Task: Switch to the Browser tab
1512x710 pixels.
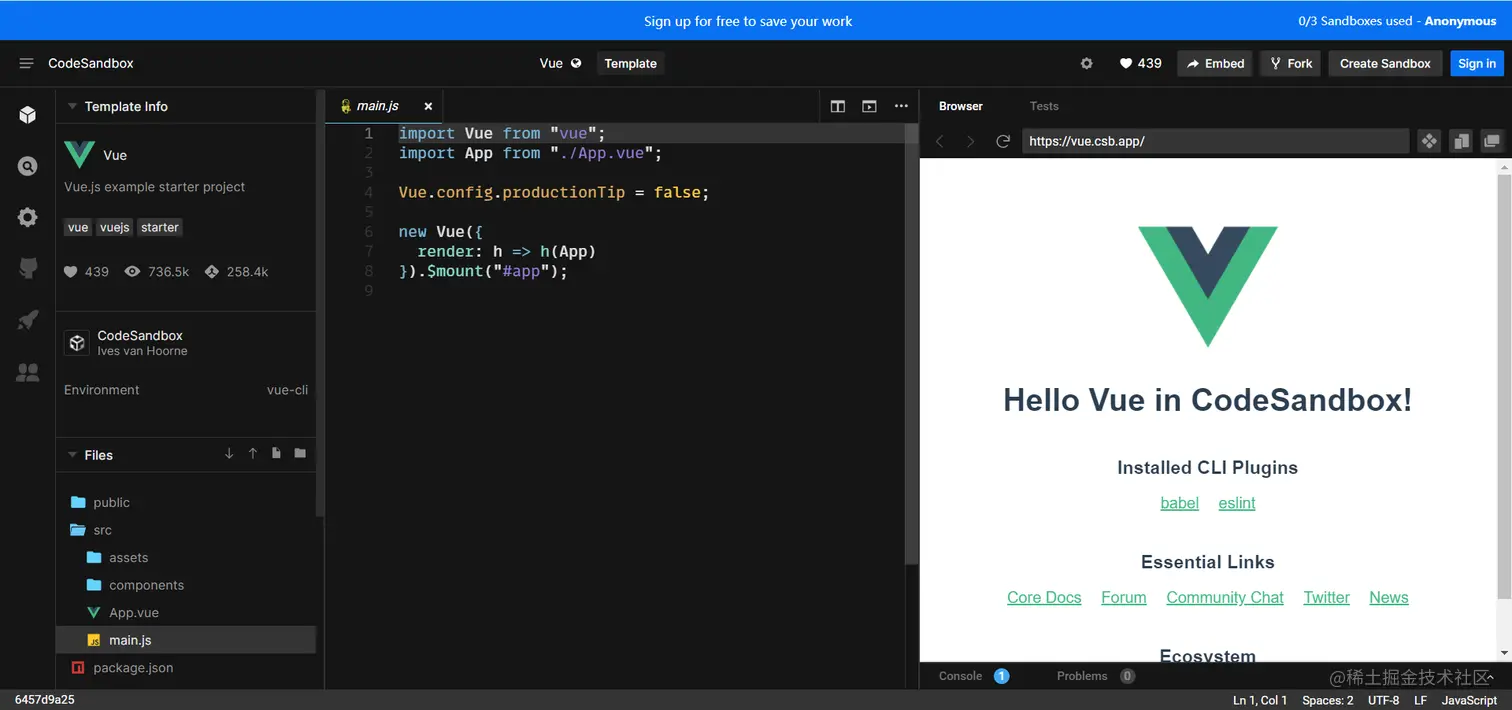Action: pos(961,106)
